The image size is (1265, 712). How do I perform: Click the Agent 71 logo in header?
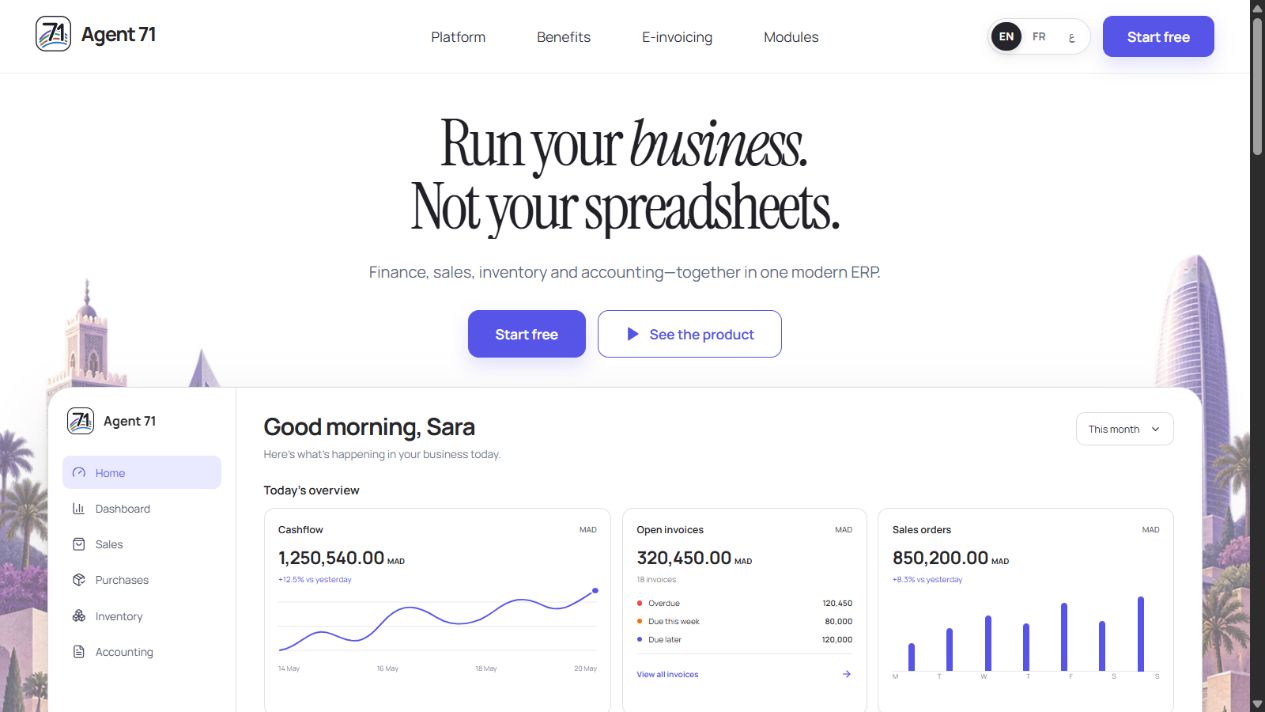(53, 34)
